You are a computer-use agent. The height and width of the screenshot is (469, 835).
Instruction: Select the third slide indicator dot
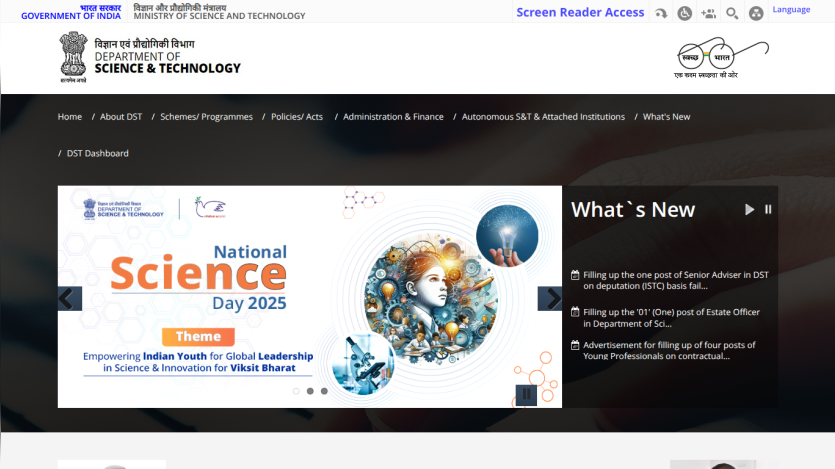click(x=324, y=391)
